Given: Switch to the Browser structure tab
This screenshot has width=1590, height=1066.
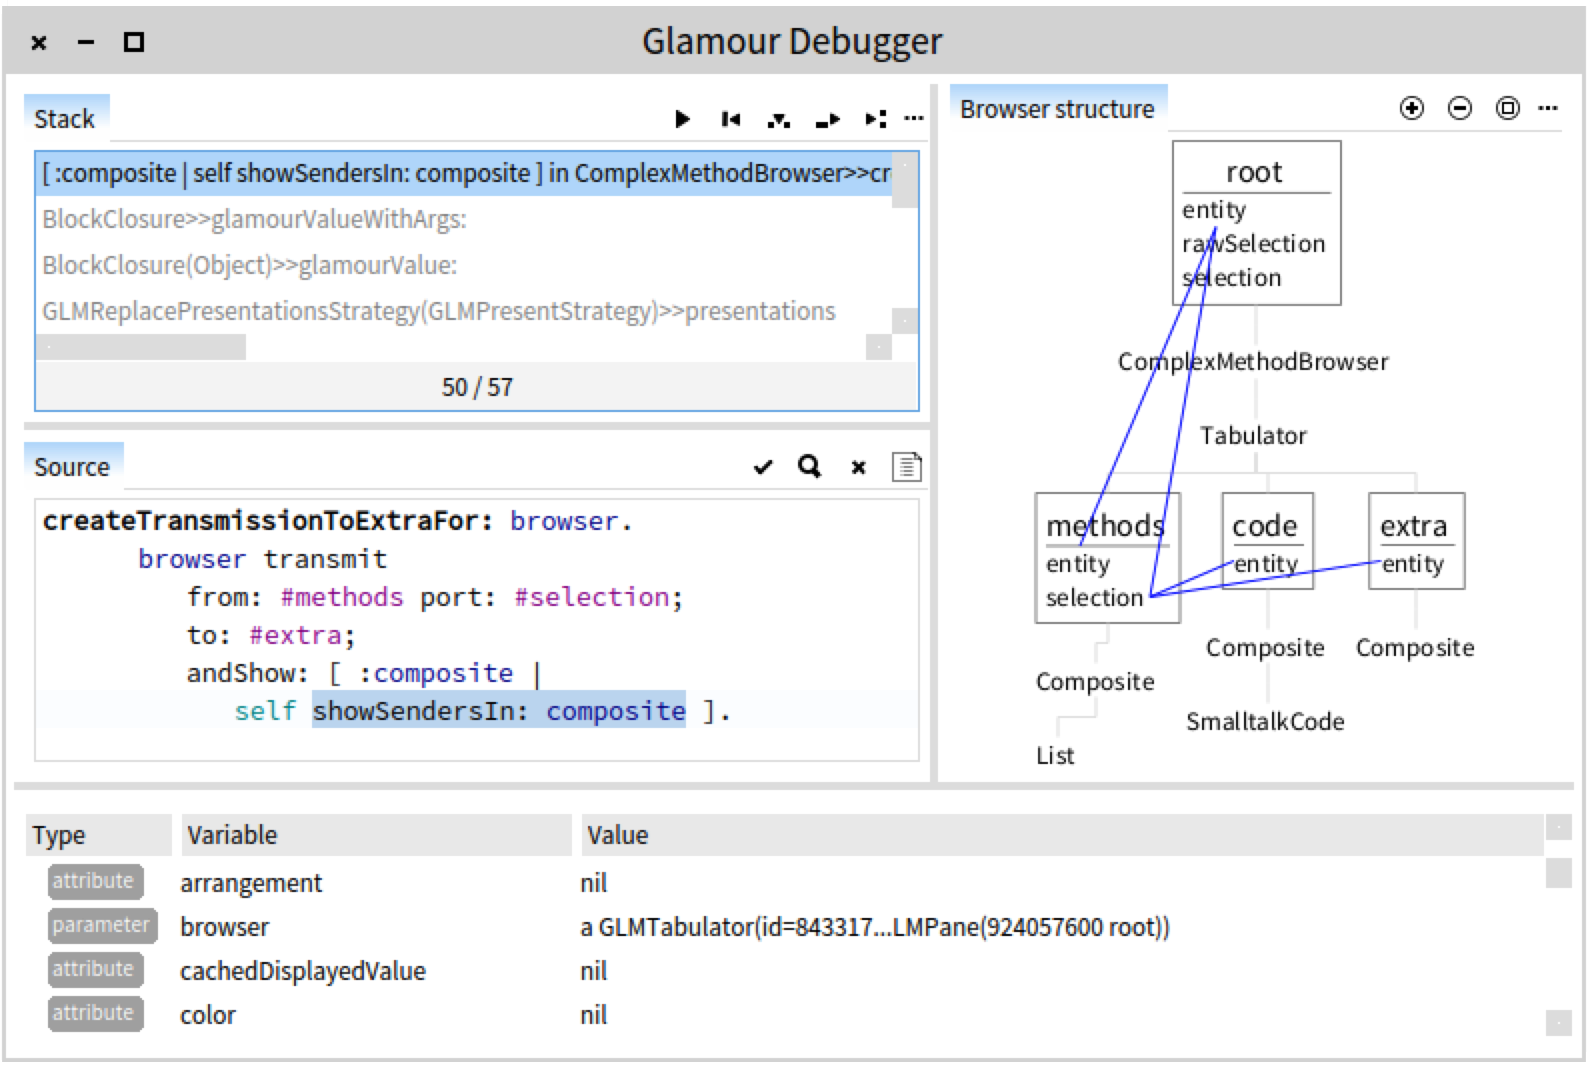Looking at the screenshot, I should point(1057,109).
